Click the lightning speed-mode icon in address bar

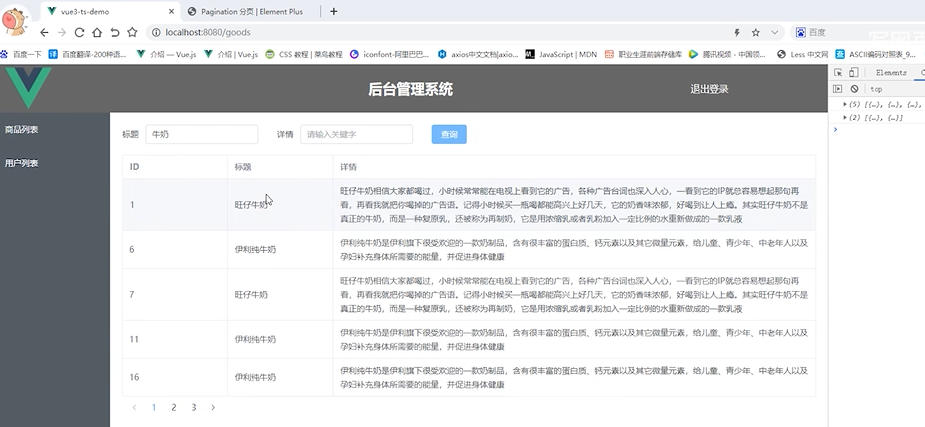pyautogui.click(x=737, y=32)
